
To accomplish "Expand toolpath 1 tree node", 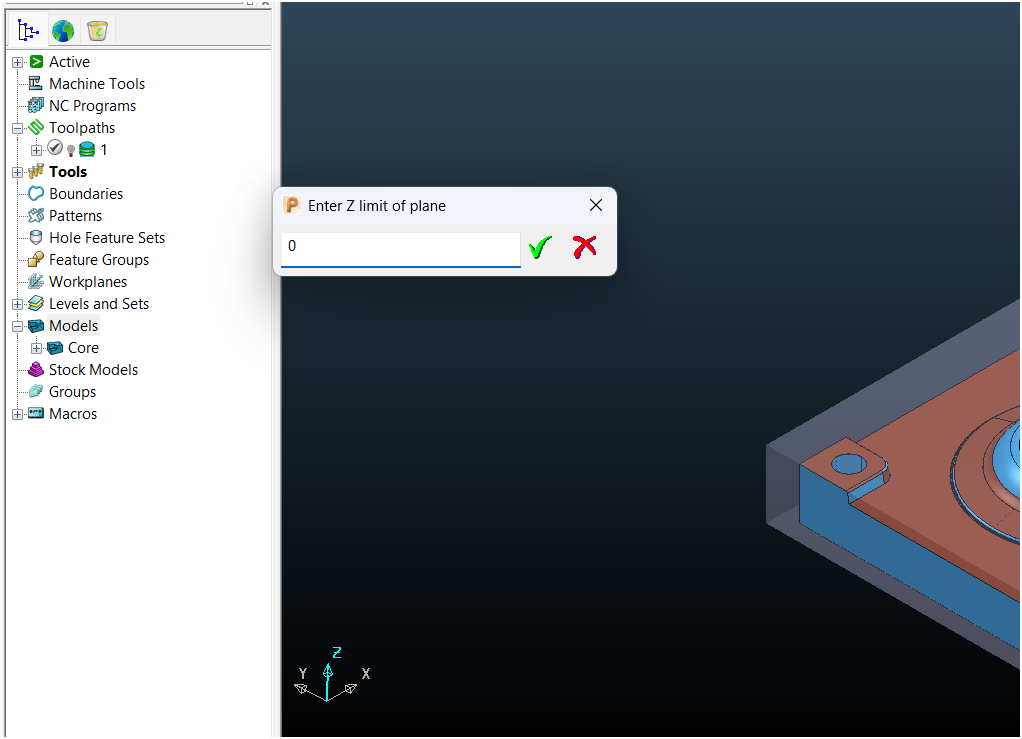I will click(x=36, y=151).
